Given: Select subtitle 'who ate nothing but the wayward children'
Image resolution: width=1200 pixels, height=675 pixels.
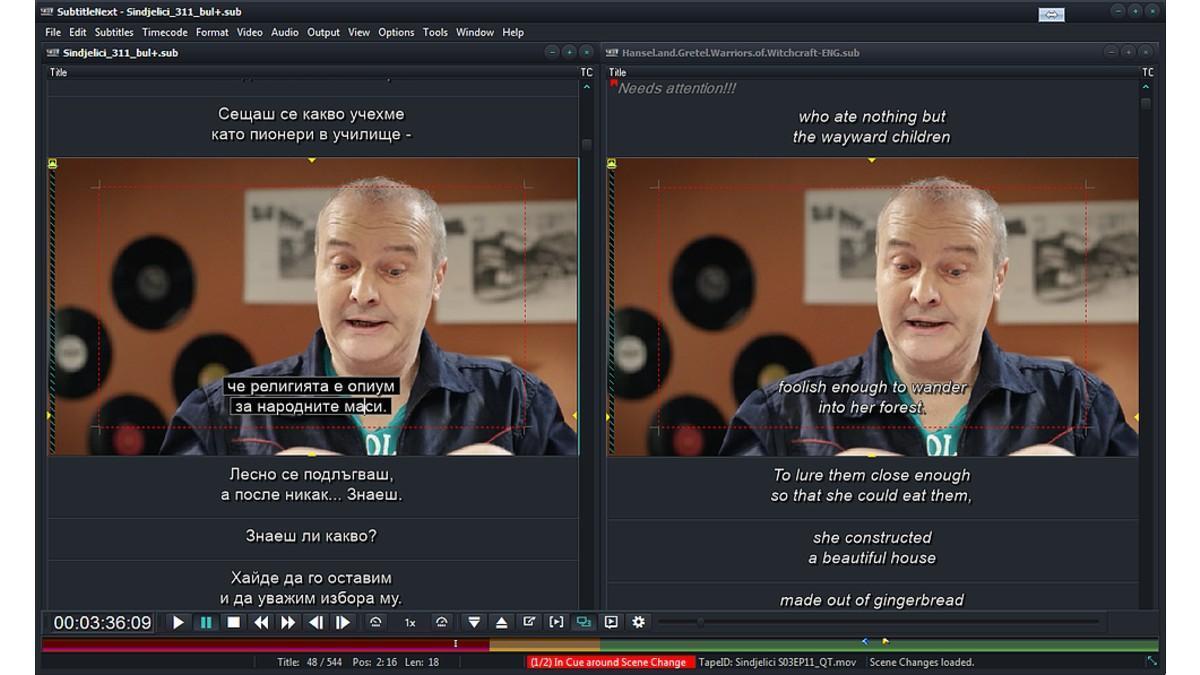Looking at the screenshot, I should coord(871,127).
